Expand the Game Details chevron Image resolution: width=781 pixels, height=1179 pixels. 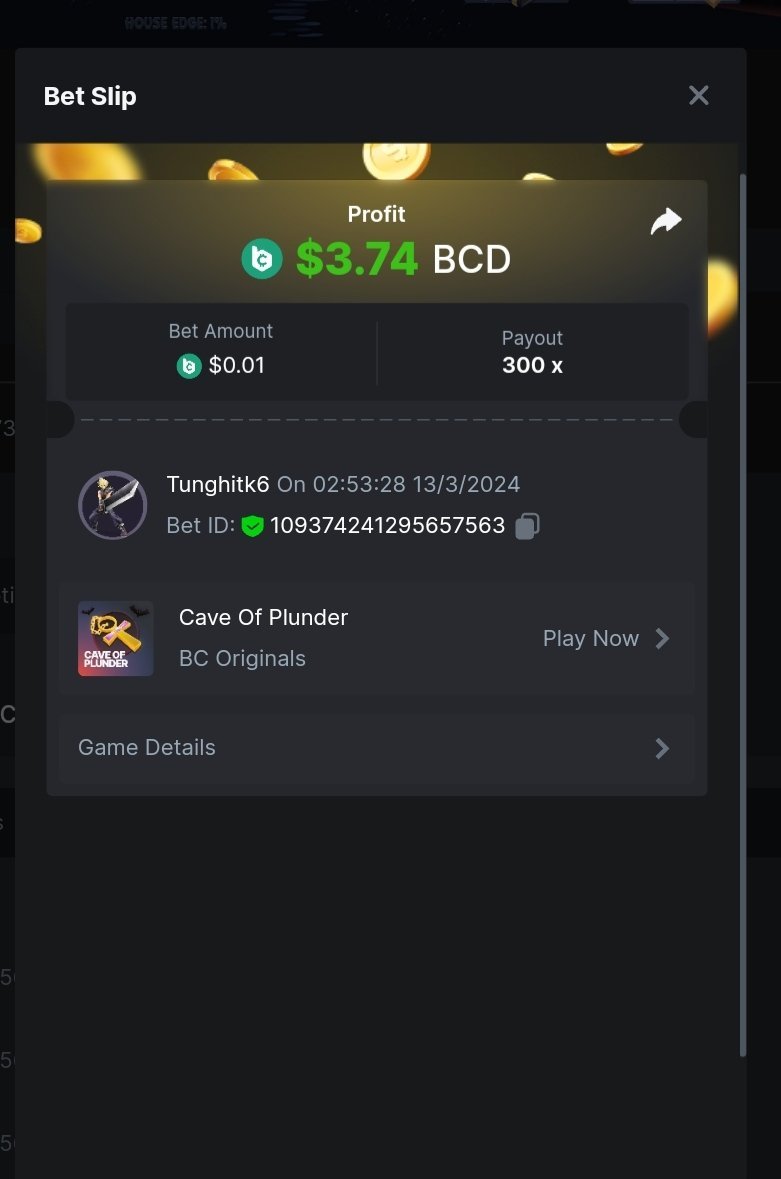point(661,748)
